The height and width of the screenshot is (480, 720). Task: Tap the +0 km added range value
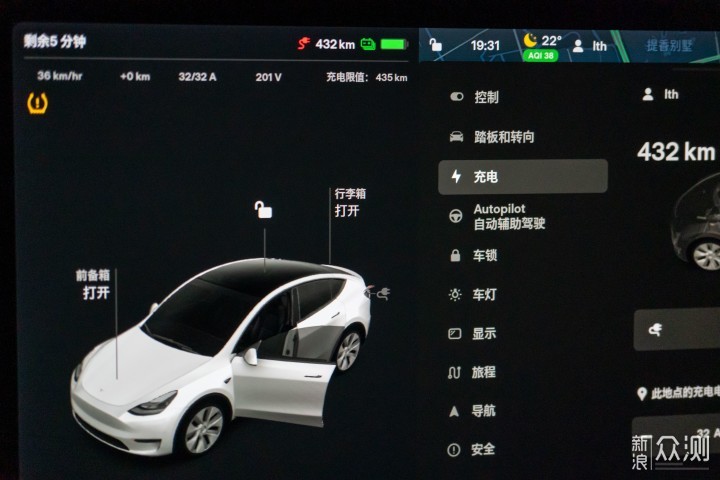135,76
